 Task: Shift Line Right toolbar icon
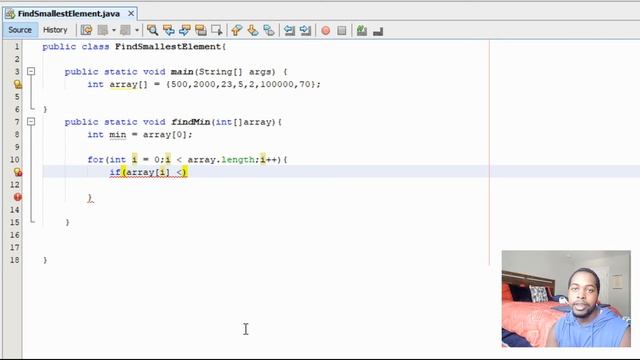pos(305,30)
